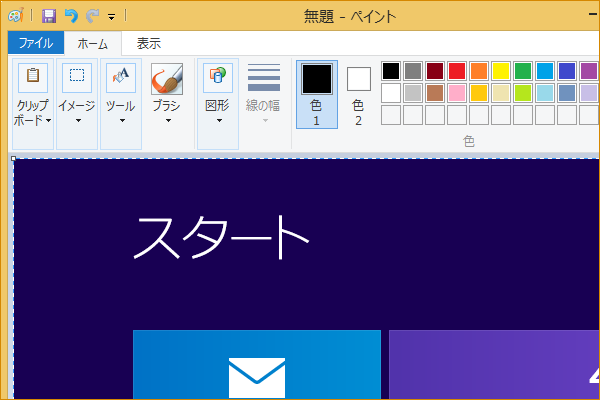Click the Save floppy disk icon
Screen dimensions: 600x400
(49, 16)
